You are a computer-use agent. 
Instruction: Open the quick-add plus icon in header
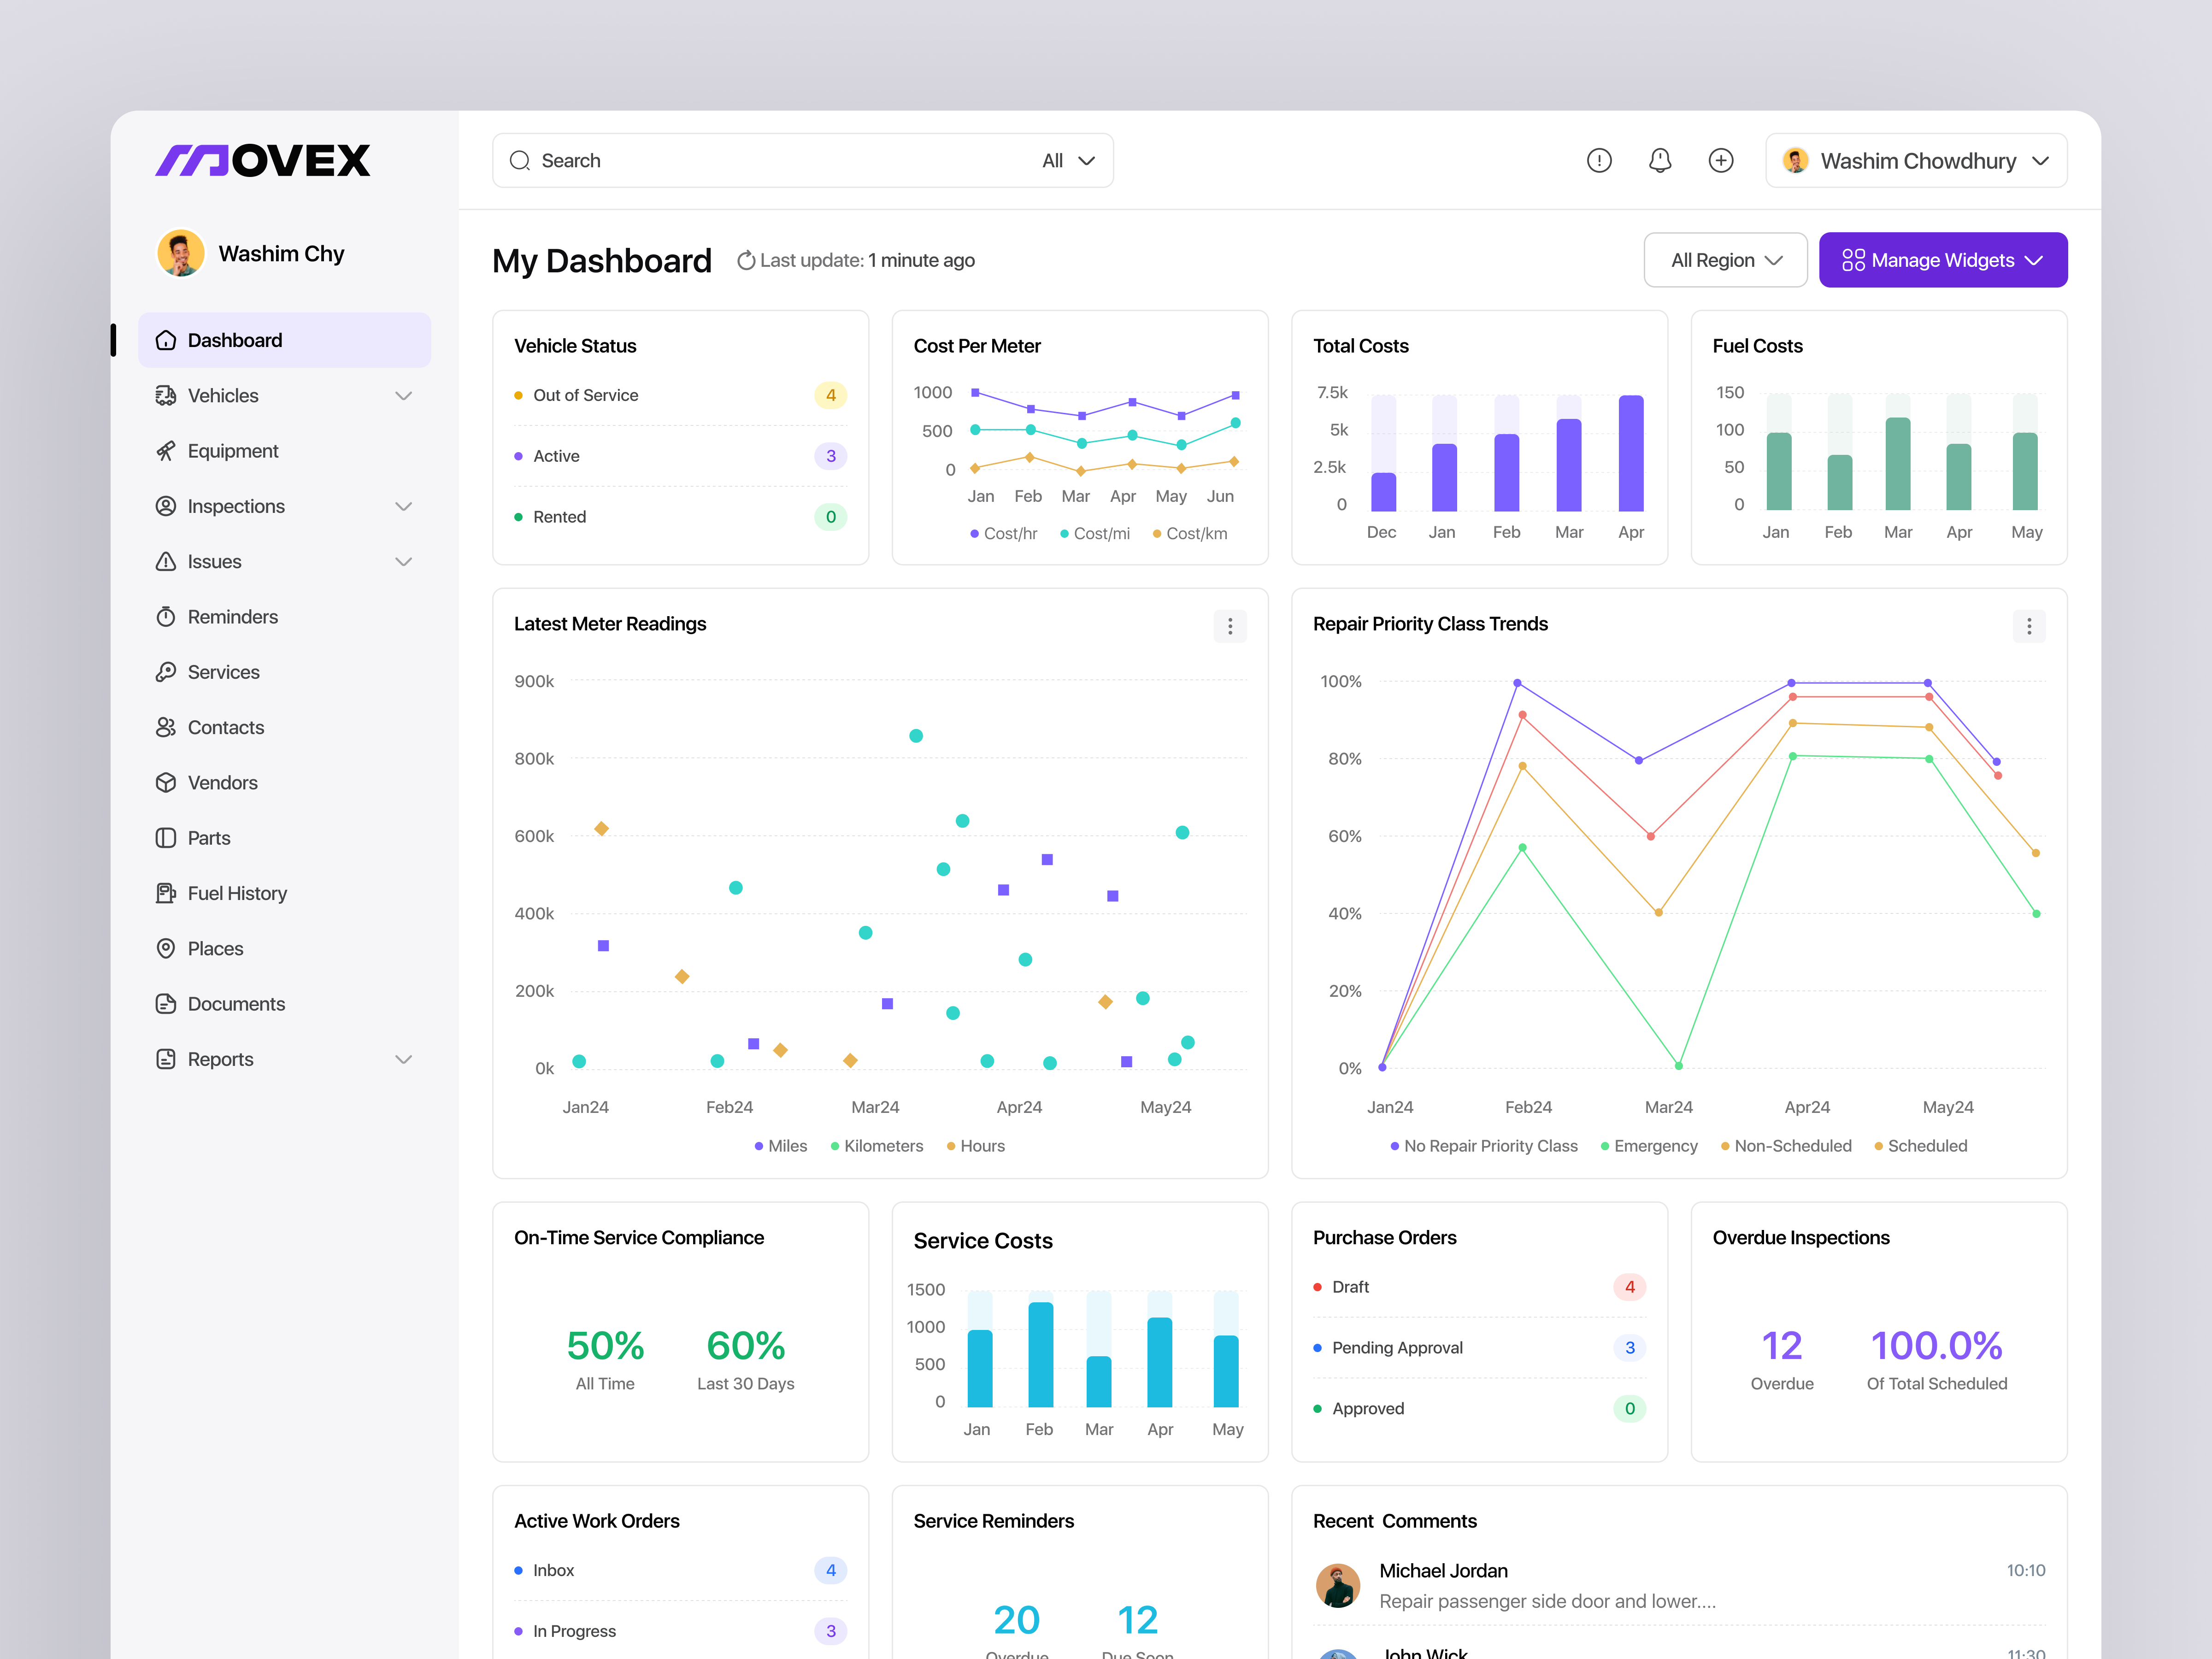click(1721, 160)
